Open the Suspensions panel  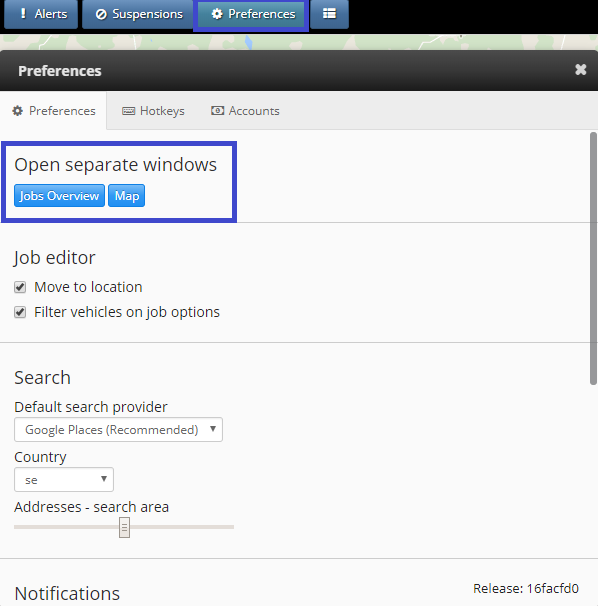click(138, 14)
